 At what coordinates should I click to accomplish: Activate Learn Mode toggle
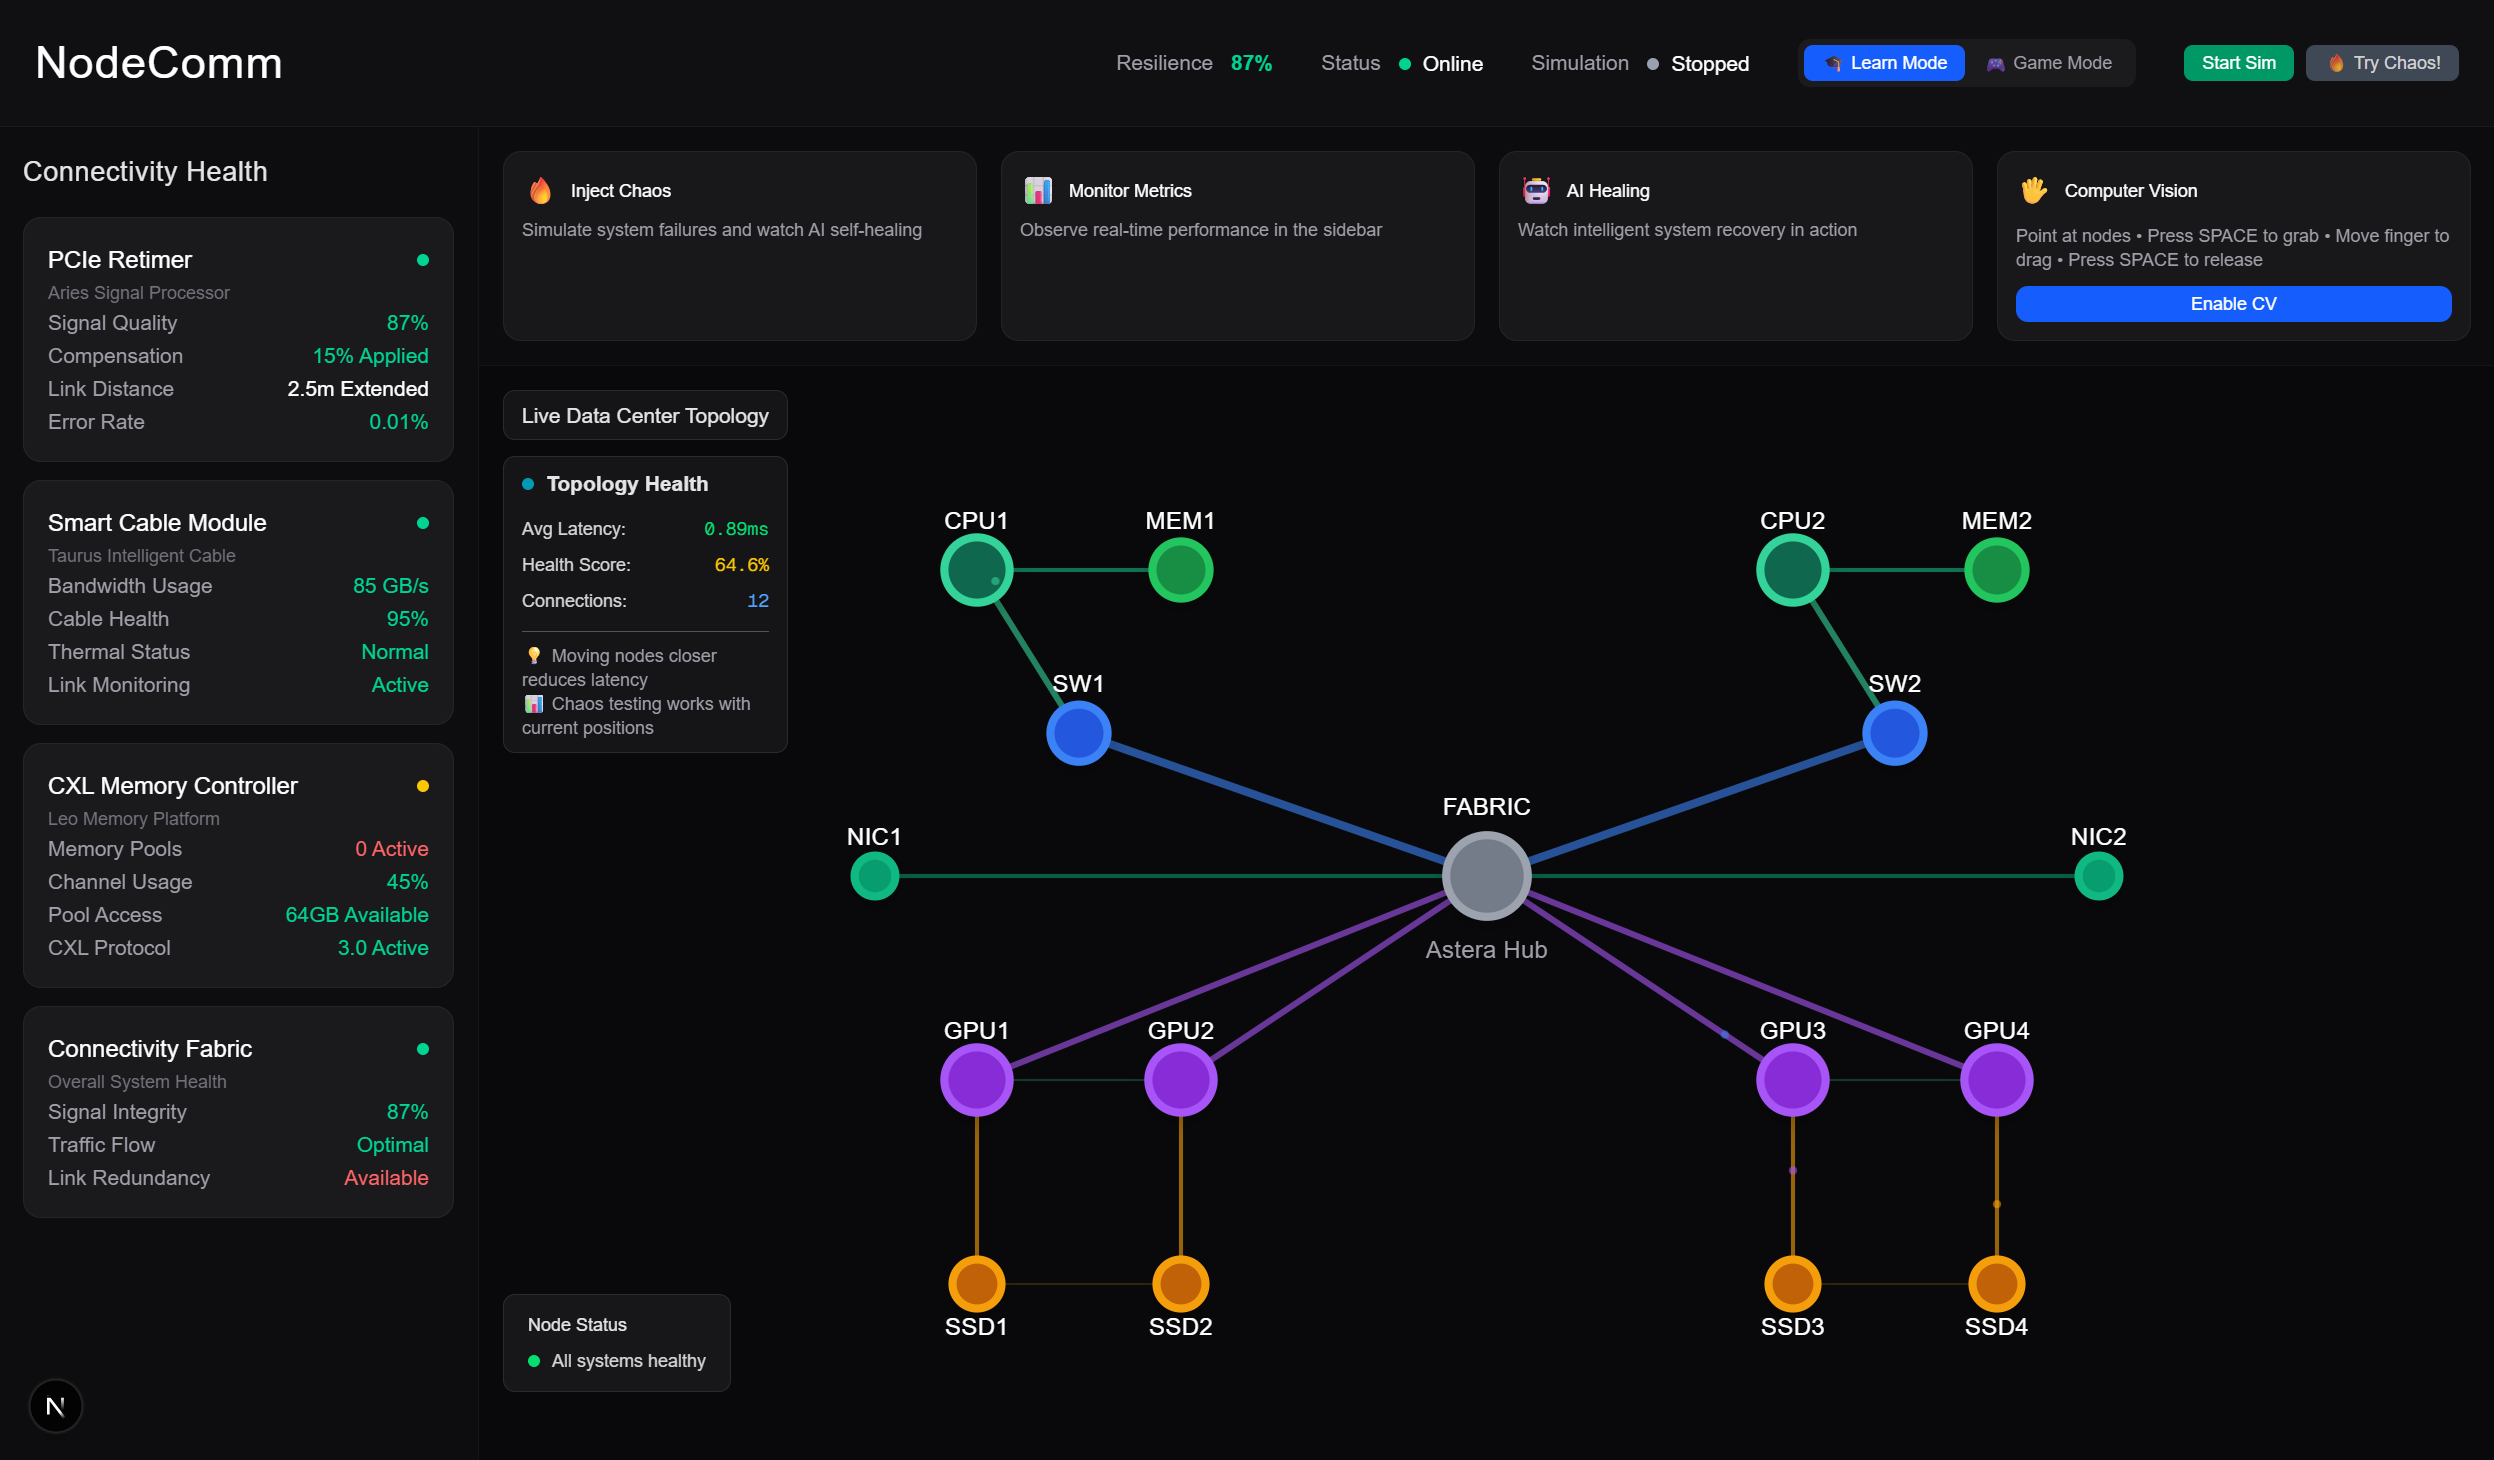[1884, 63]
